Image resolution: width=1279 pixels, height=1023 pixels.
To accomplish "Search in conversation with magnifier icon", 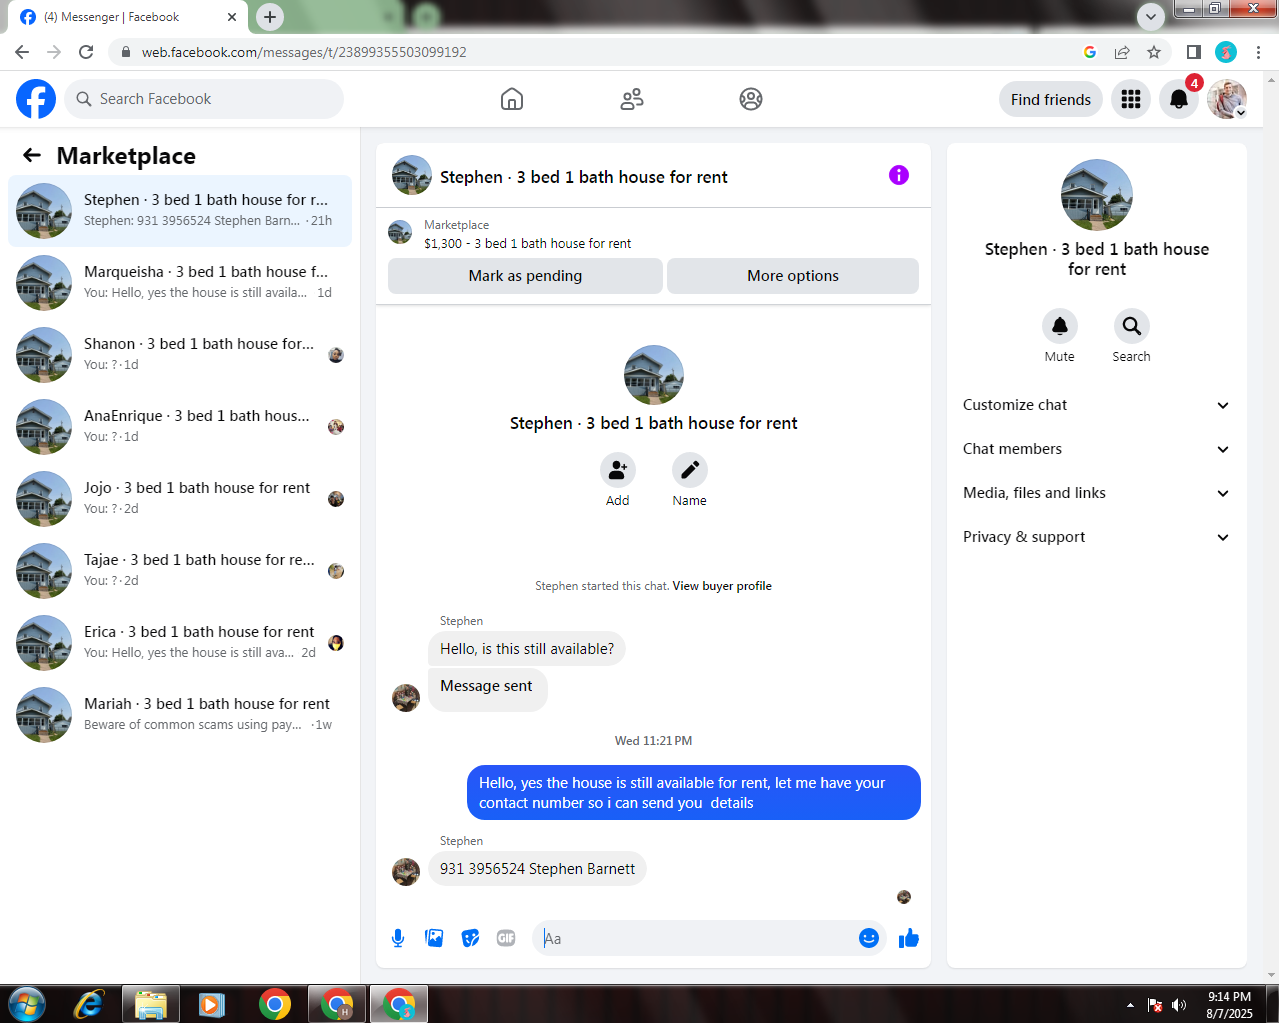I will pyautogui.click(x=1132, y=326).
